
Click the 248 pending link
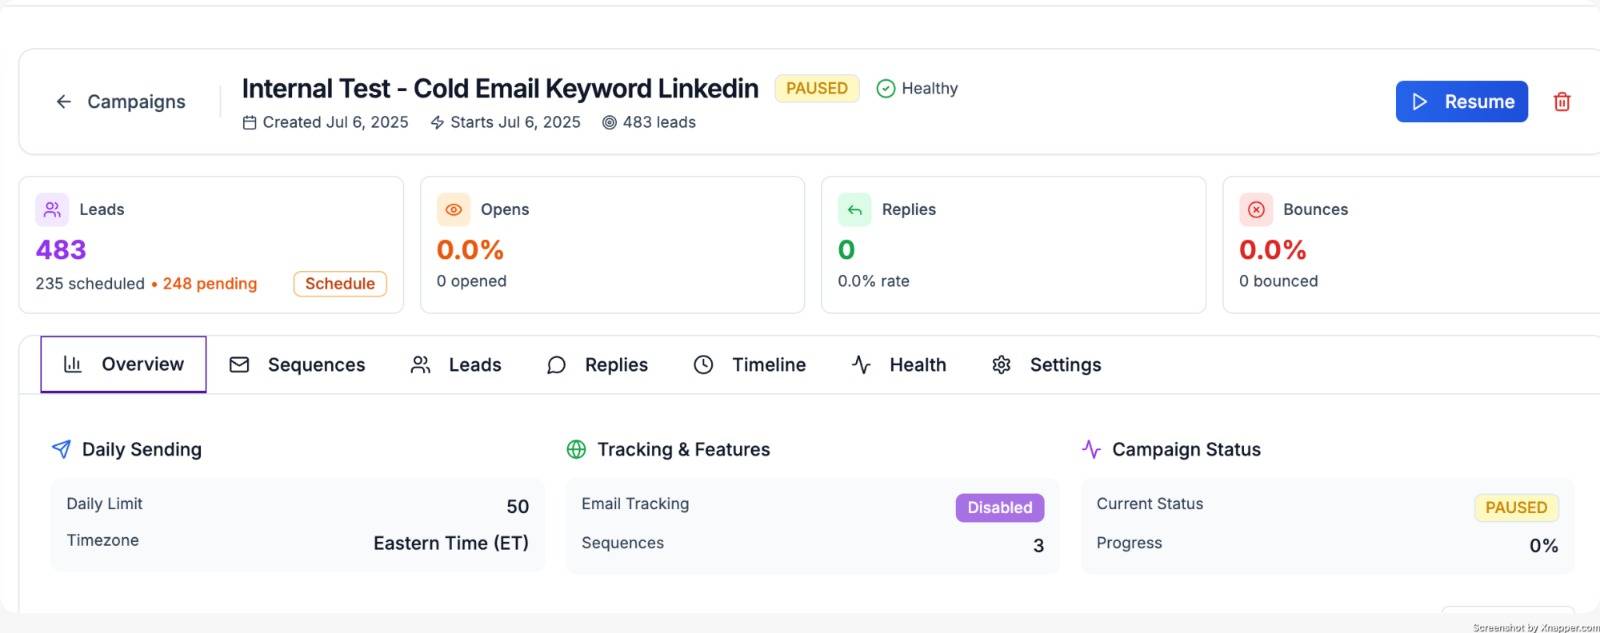coord(209,284)
